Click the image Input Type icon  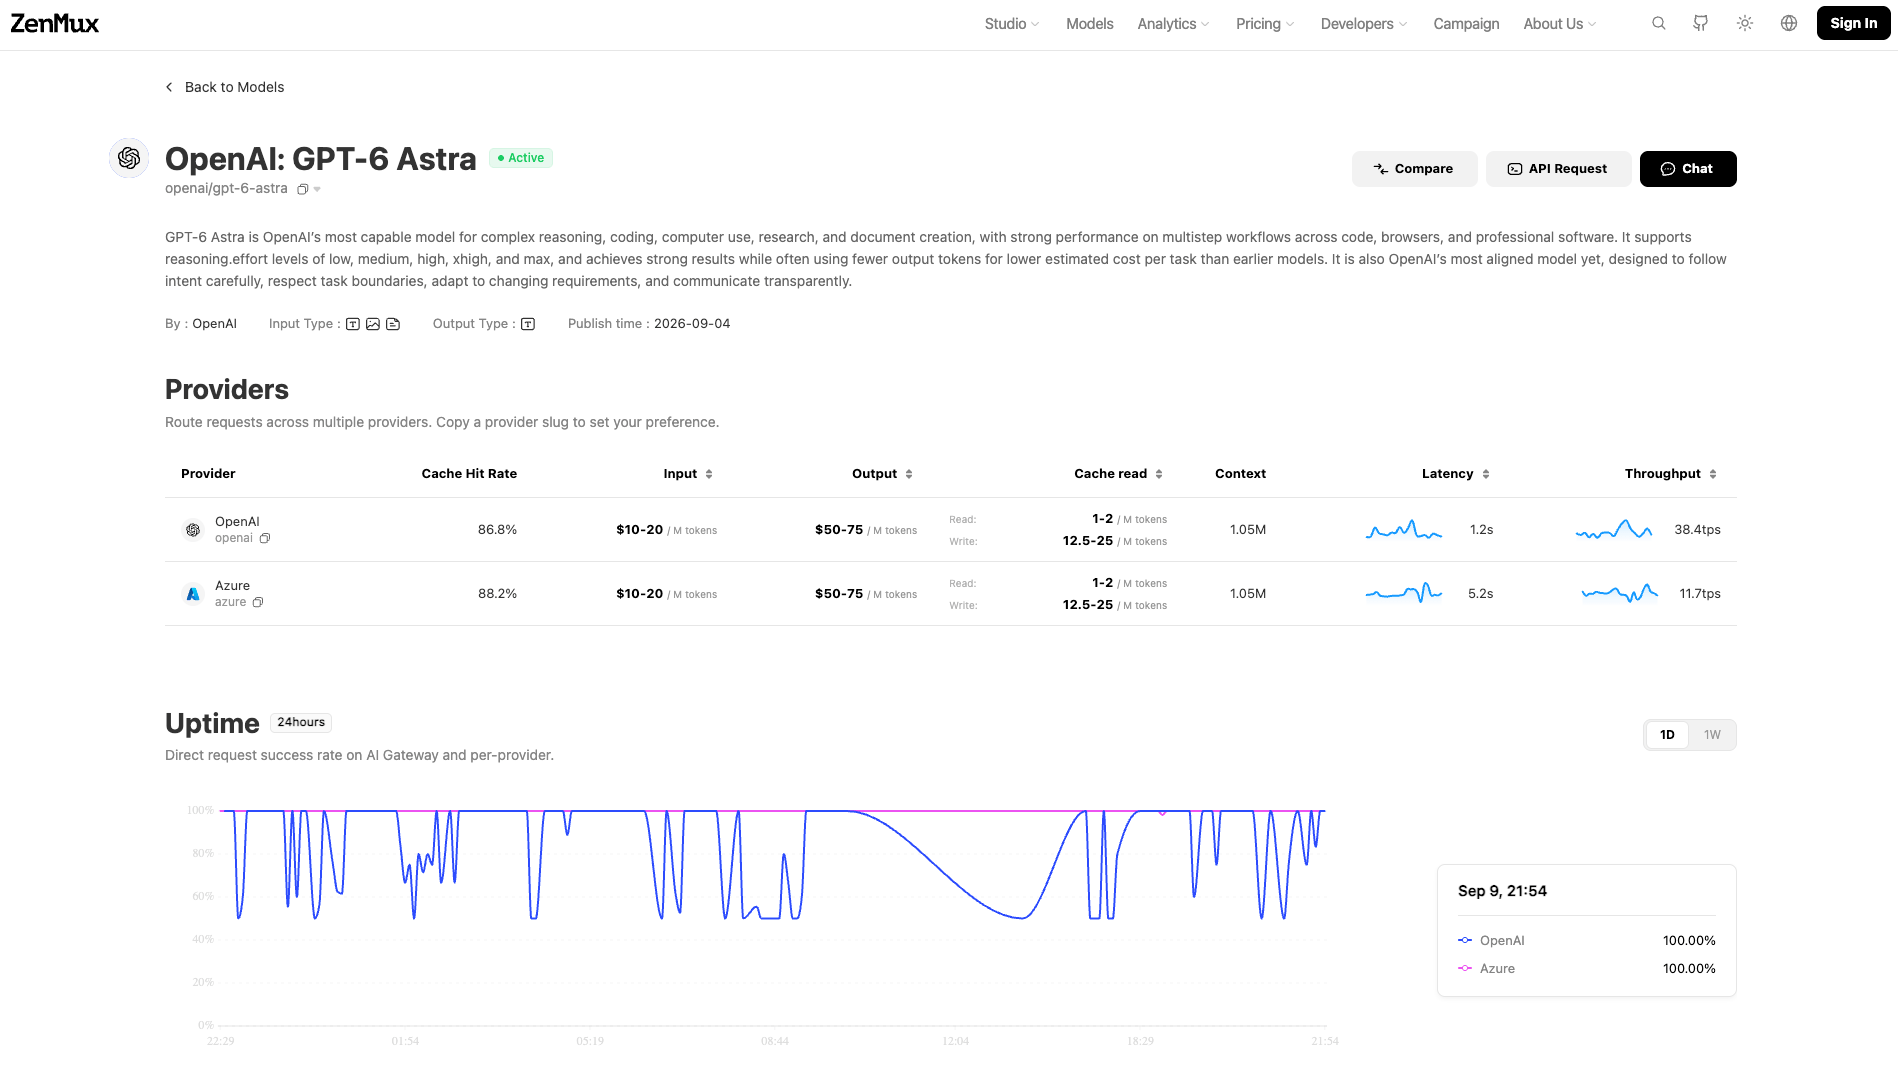click(x=373, y=324)
